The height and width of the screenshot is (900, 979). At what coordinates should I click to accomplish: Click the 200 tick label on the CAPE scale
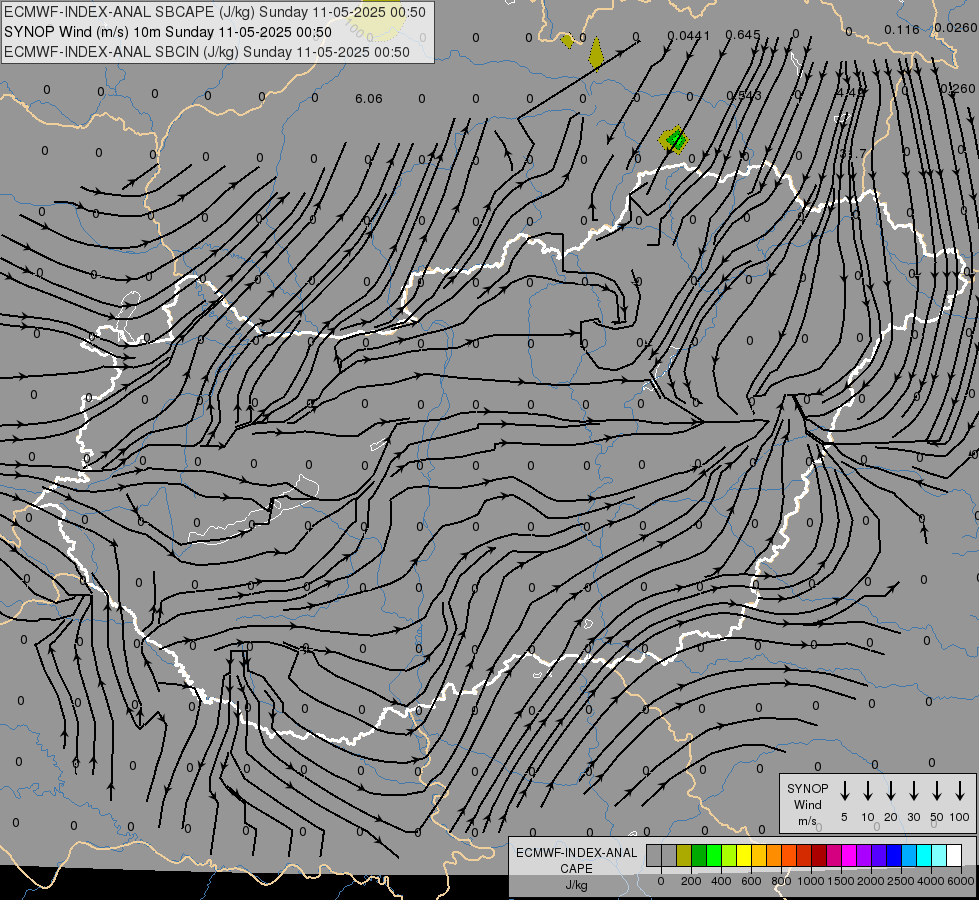click(691, 881)
